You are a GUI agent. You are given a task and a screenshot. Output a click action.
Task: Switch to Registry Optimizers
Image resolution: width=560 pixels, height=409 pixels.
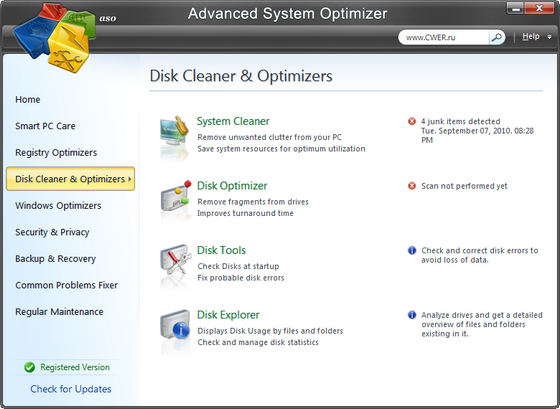tap(56, 153)
